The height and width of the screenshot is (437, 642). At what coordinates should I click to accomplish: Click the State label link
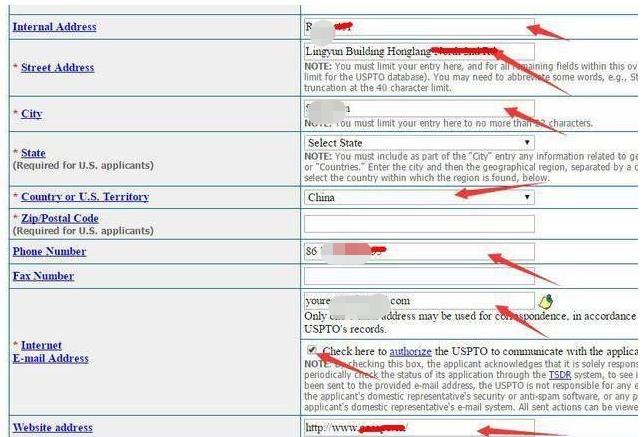[x=33, y=153]
